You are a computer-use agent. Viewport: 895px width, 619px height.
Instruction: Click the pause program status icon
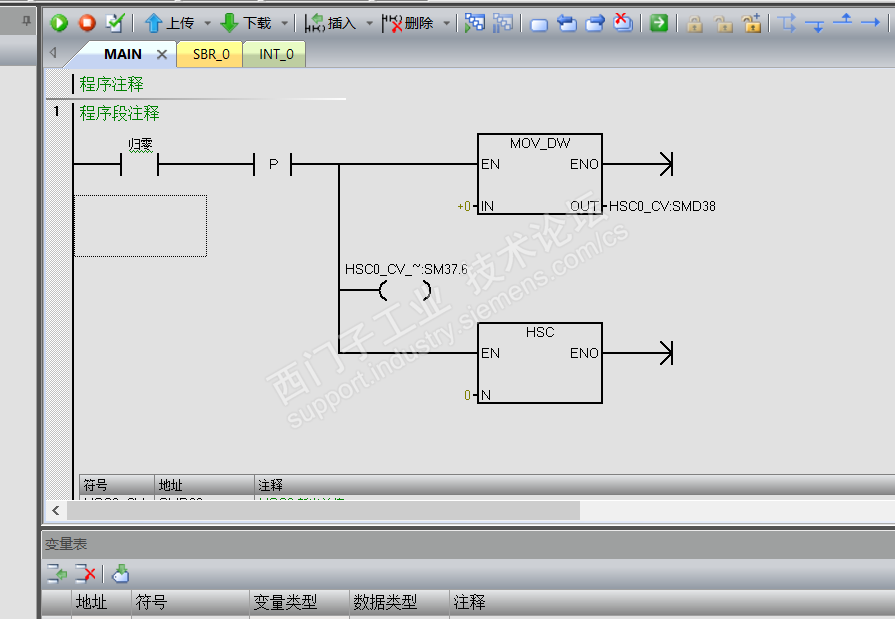(503, 23)
